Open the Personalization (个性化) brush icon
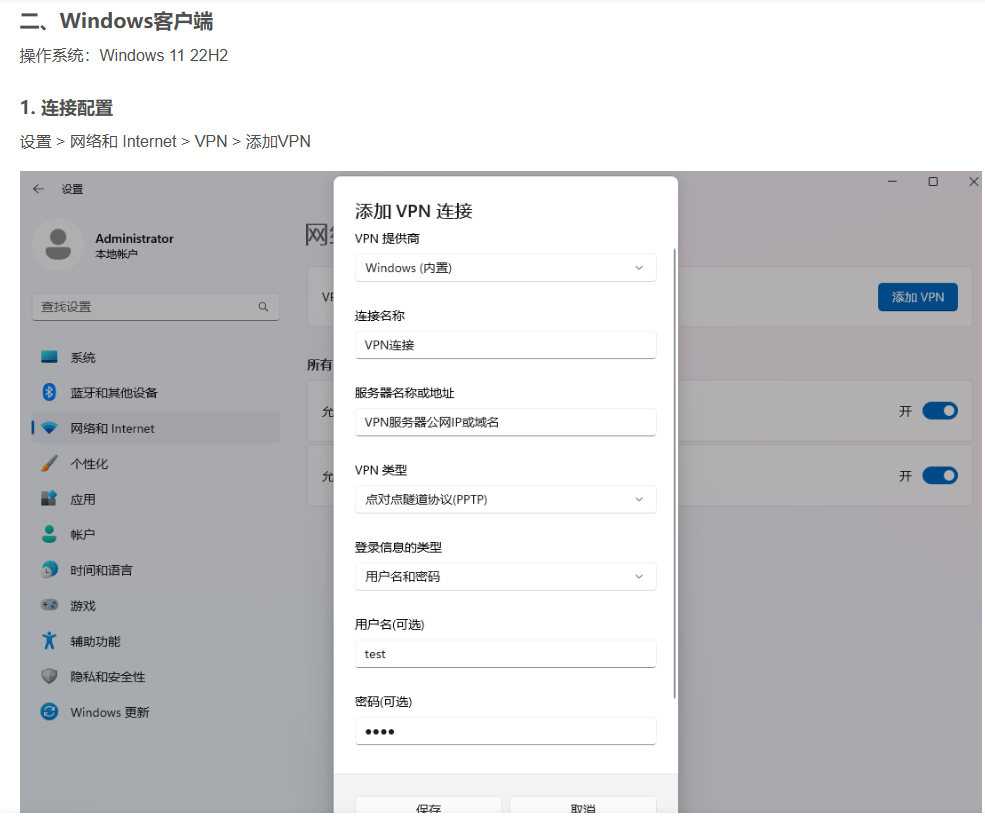This screenshot has height=820, width=985. 49,463
